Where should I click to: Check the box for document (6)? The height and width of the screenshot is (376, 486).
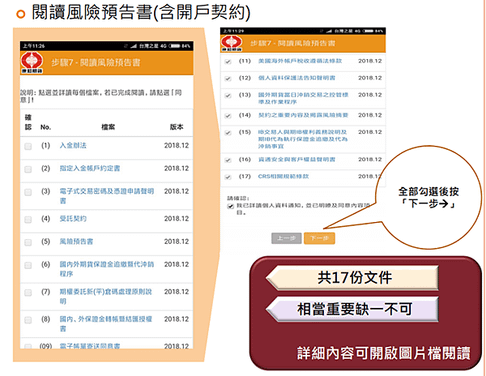pos(28,265)
